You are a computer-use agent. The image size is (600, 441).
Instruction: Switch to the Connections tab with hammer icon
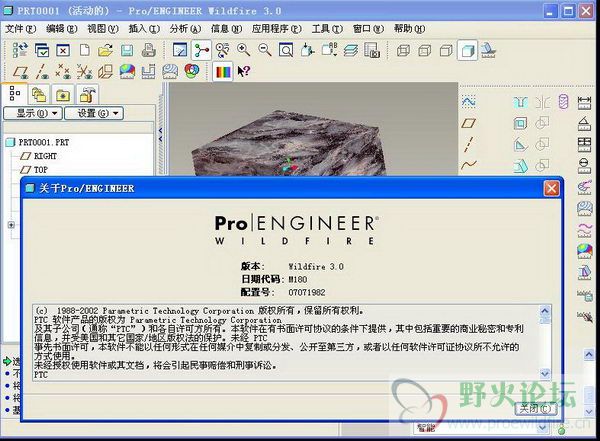coord(87,95)
